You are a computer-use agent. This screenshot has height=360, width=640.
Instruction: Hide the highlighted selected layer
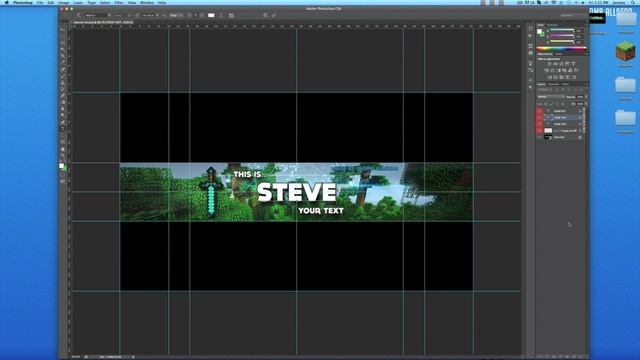pos(540,117)
